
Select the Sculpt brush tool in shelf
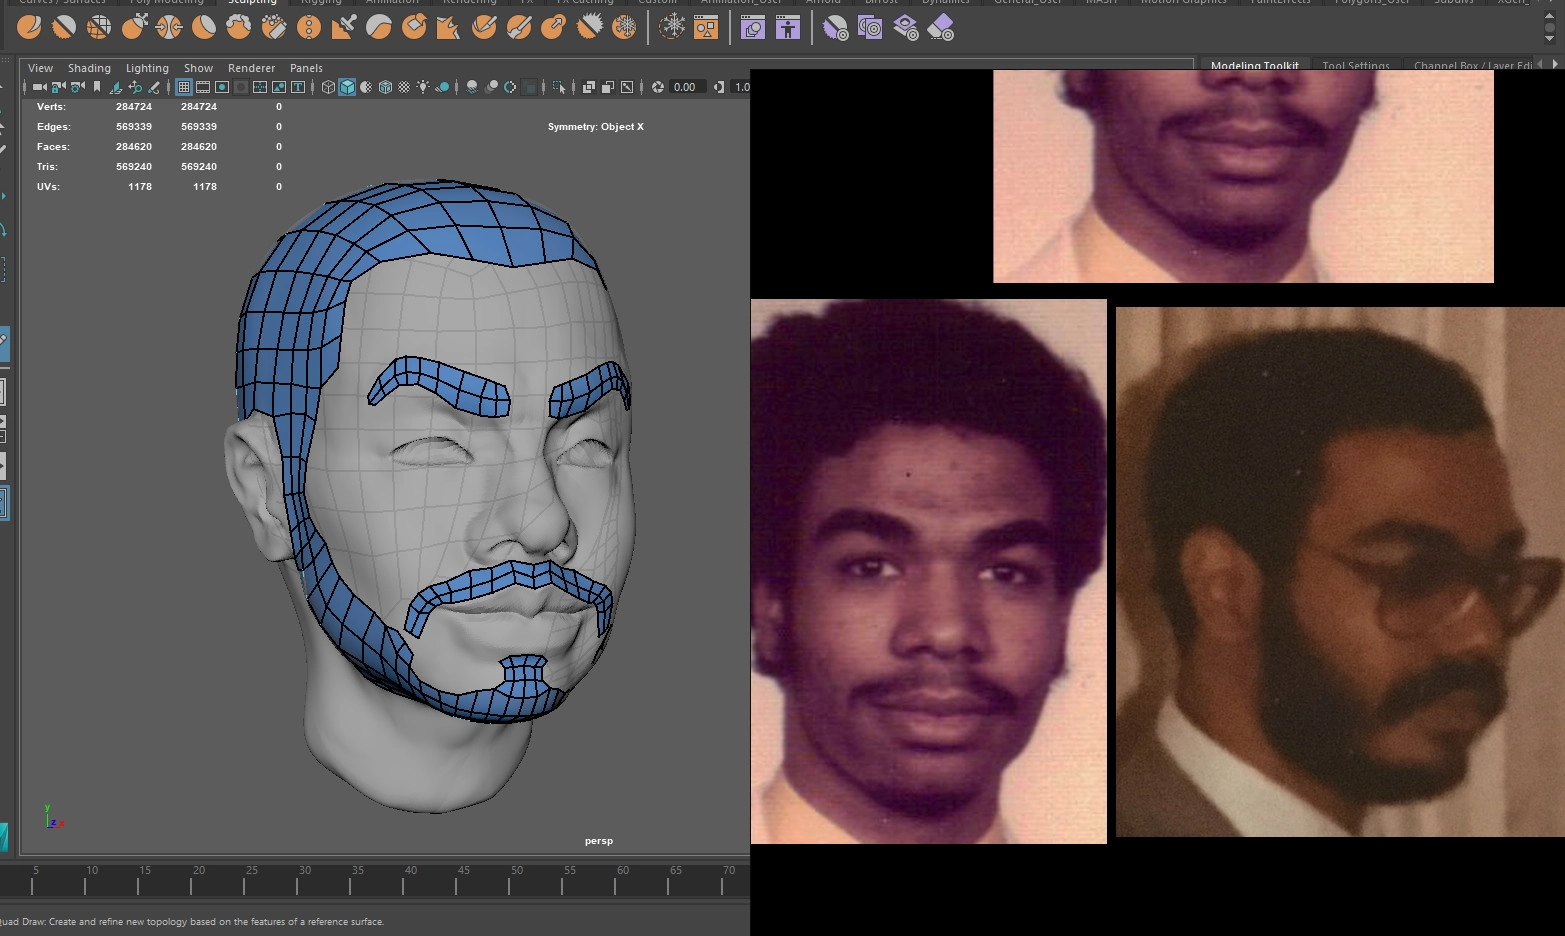click(x=29, y=28)
